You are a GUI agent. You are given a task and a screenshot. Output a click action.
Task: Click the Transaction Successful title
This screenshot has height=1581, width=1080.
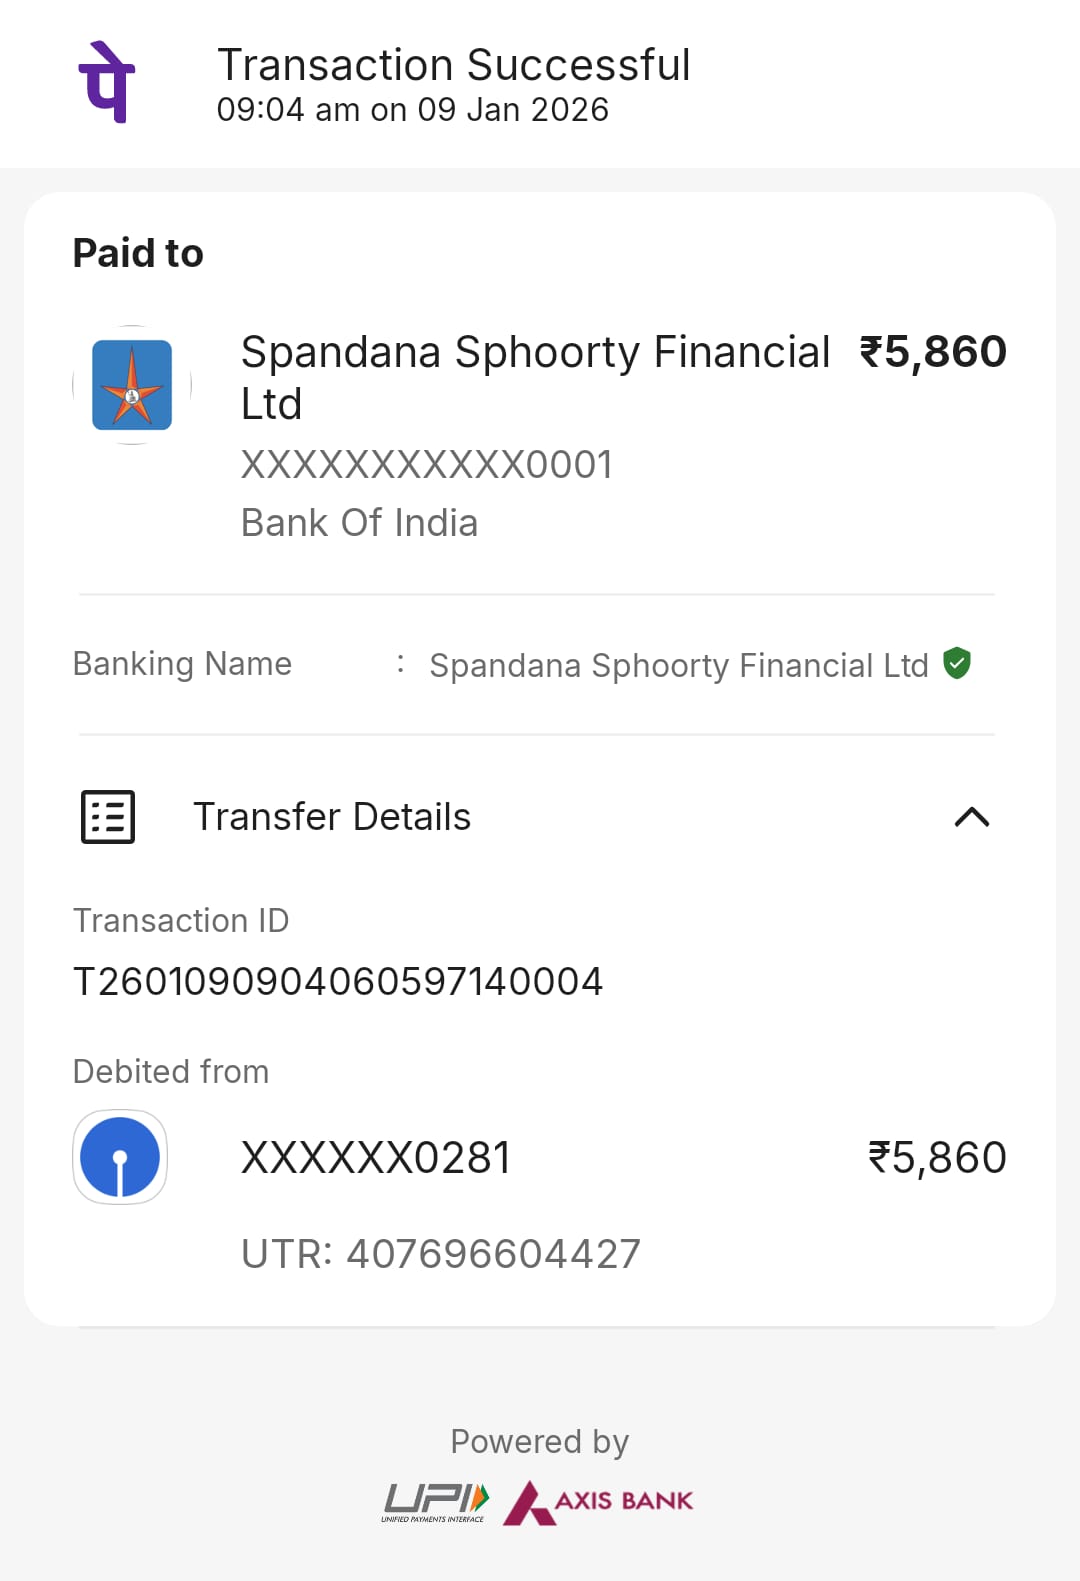pos(453,65)
